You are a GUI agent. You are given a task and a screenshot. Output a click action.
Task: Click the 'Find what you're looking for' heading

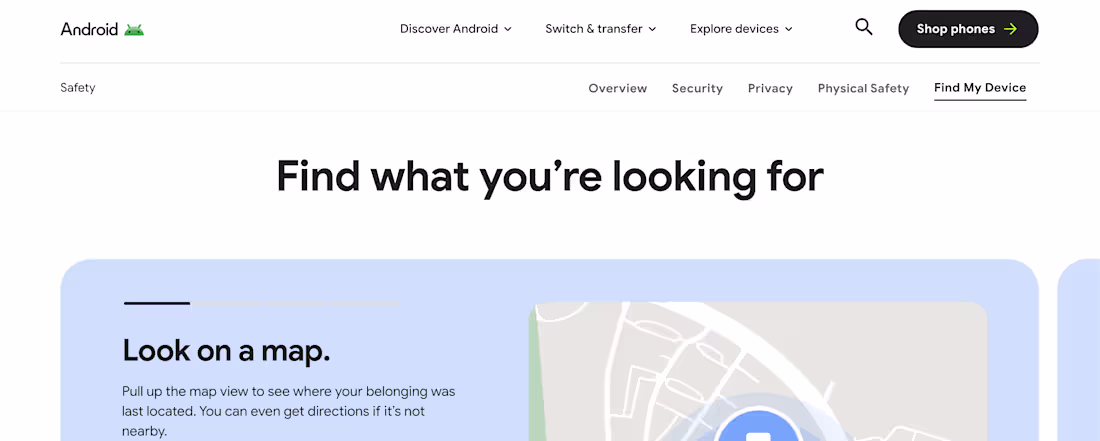550,176
